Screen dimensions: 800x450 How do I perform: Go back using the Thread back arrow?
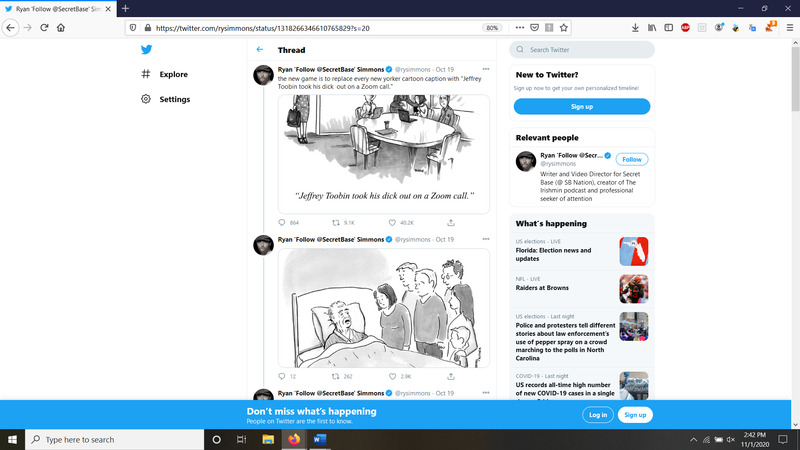pos(260,49)
